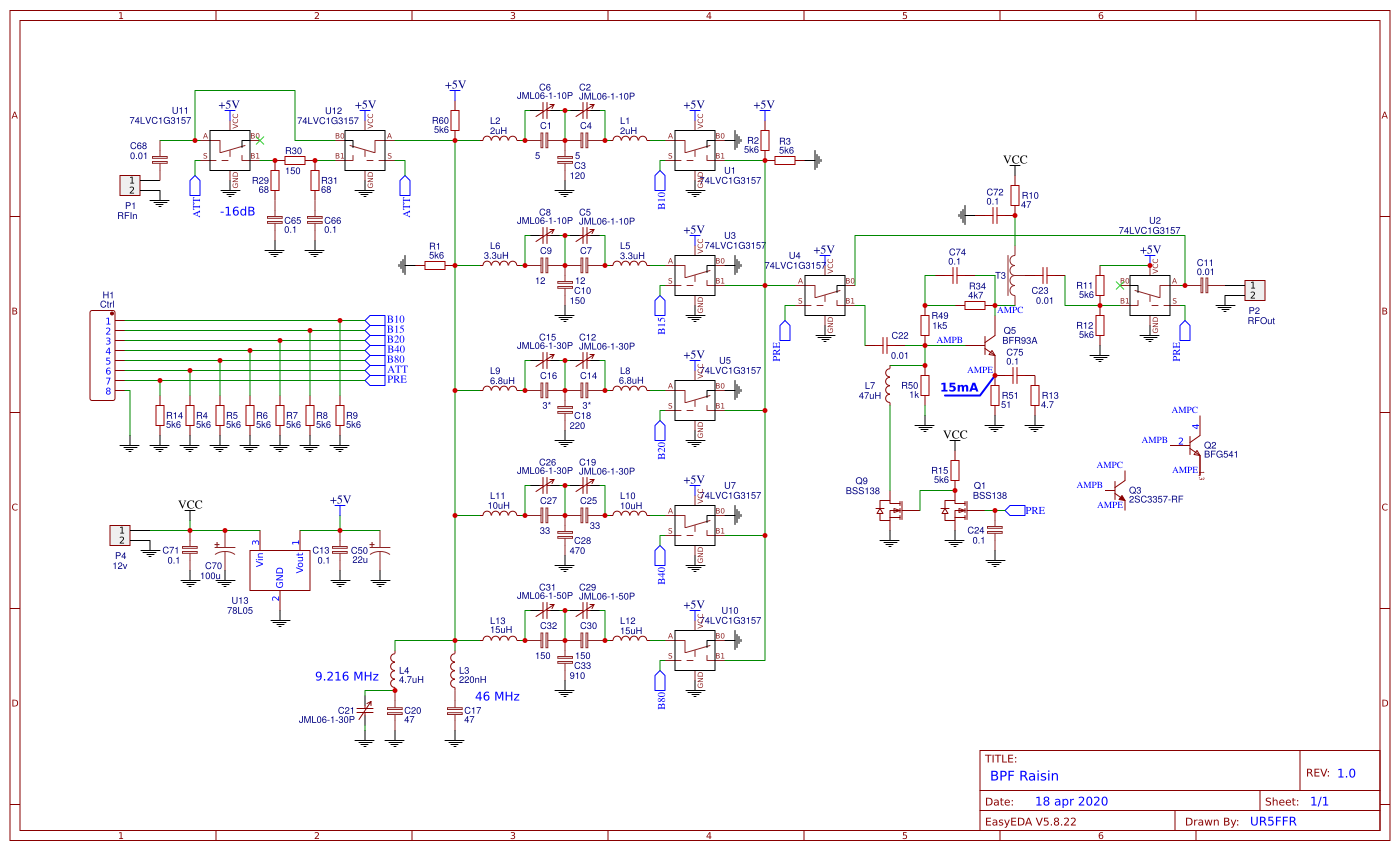Select the T3 transformer symbol
The height and width of the screenshot is (851, 1400).
[1013, 276]
